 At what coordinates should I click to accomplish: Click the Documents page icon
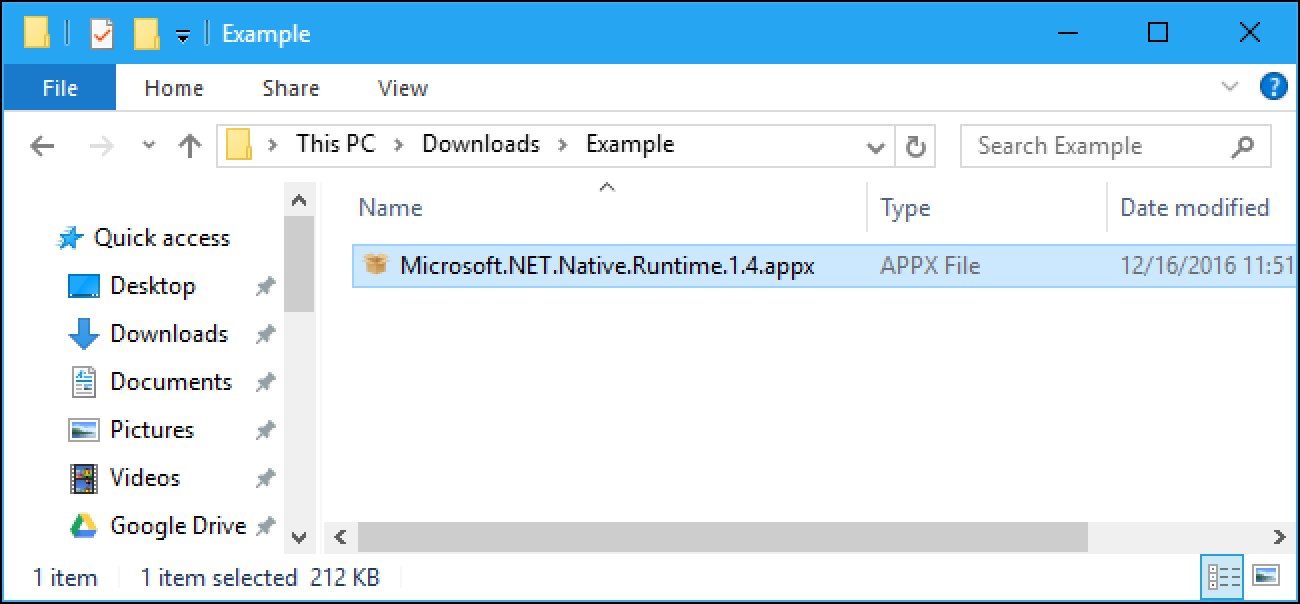84,382
